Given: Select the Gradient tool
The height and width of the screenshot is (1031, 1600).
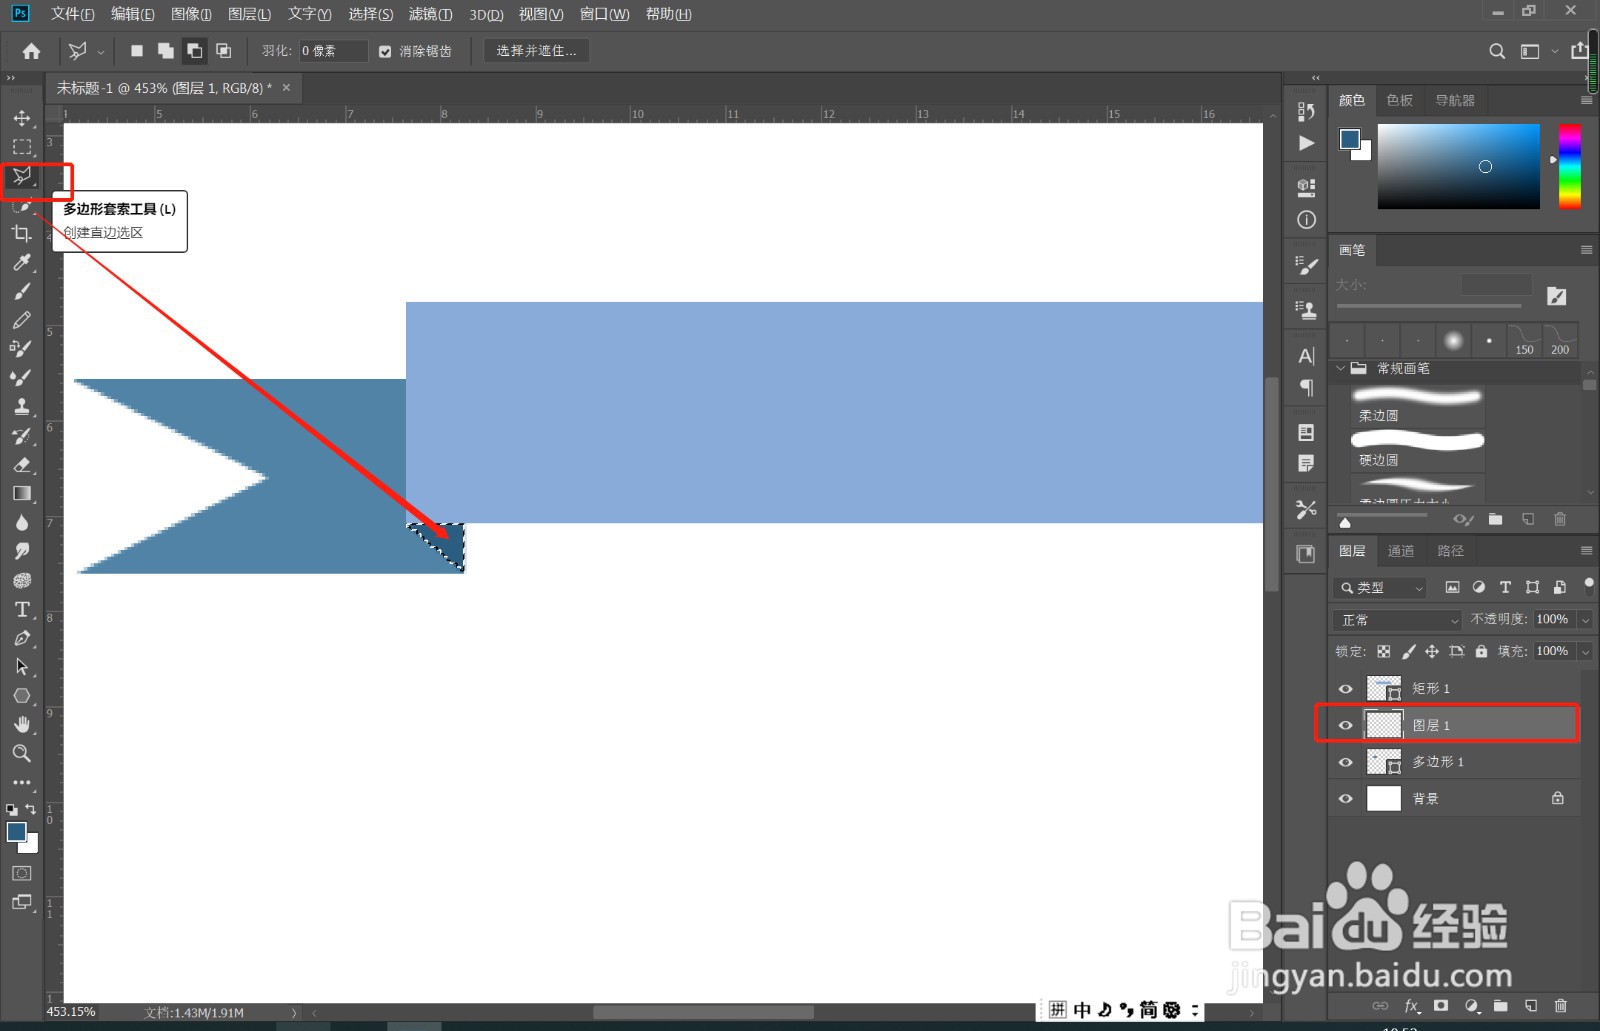Looking at the screenshot, I should (22, 493).
